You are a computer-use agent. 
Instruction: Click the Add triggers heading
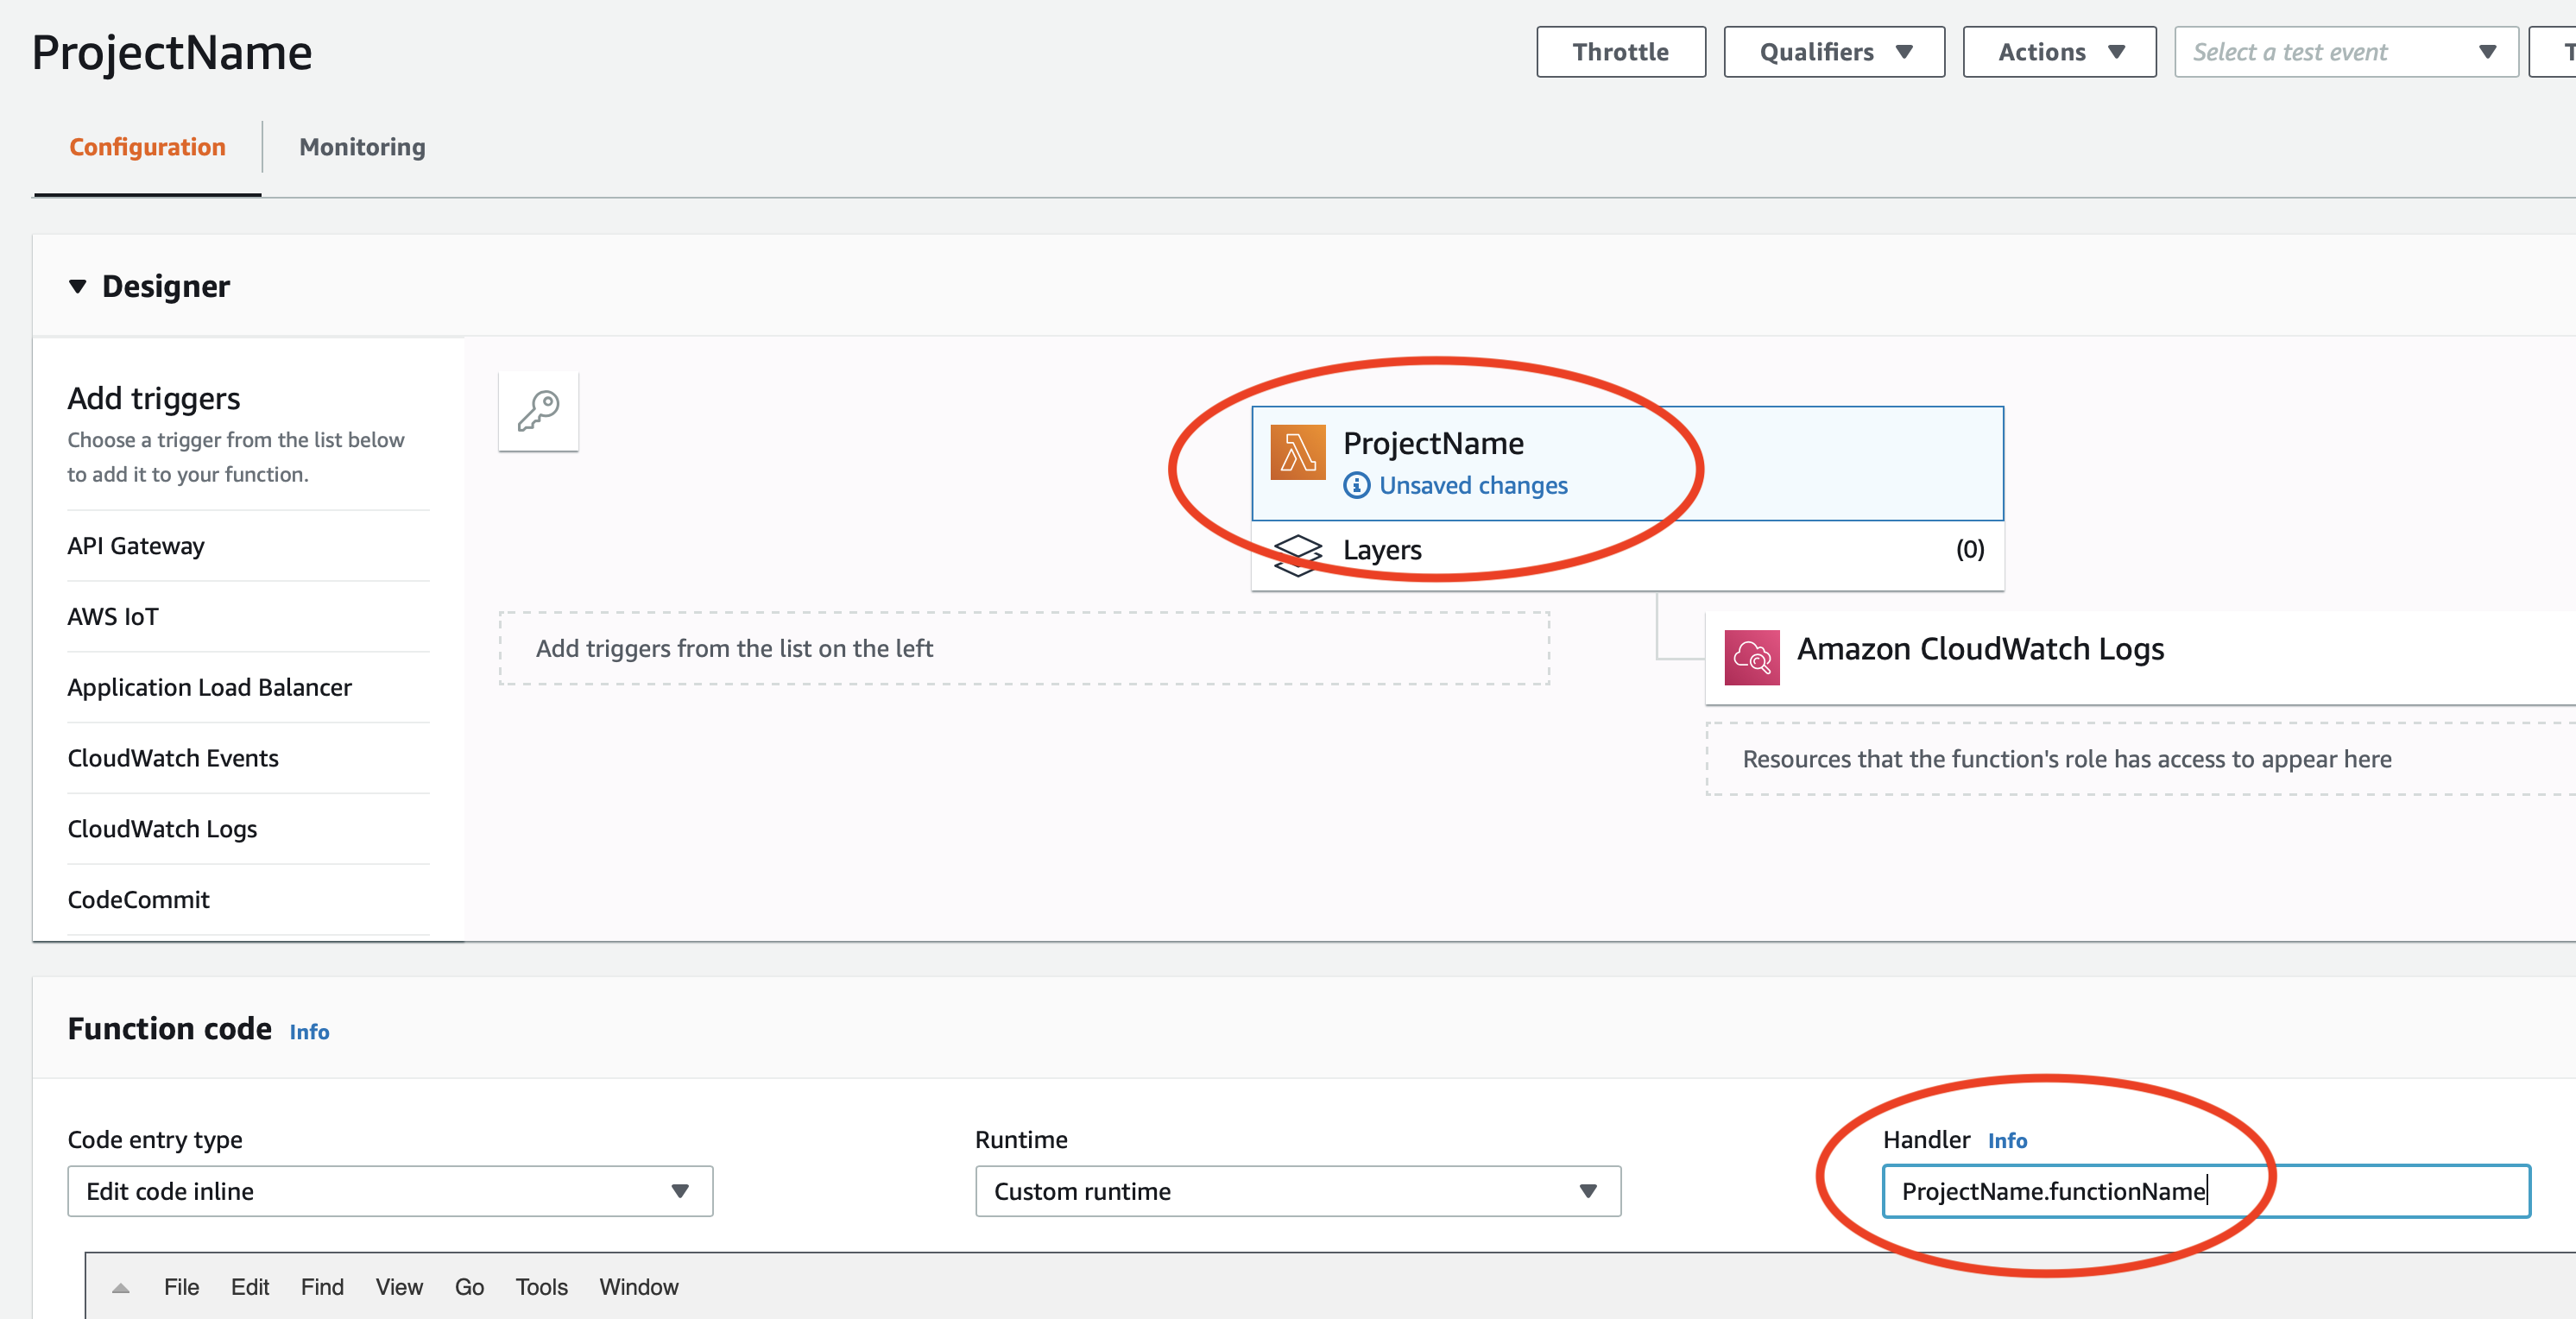point(153,398)
